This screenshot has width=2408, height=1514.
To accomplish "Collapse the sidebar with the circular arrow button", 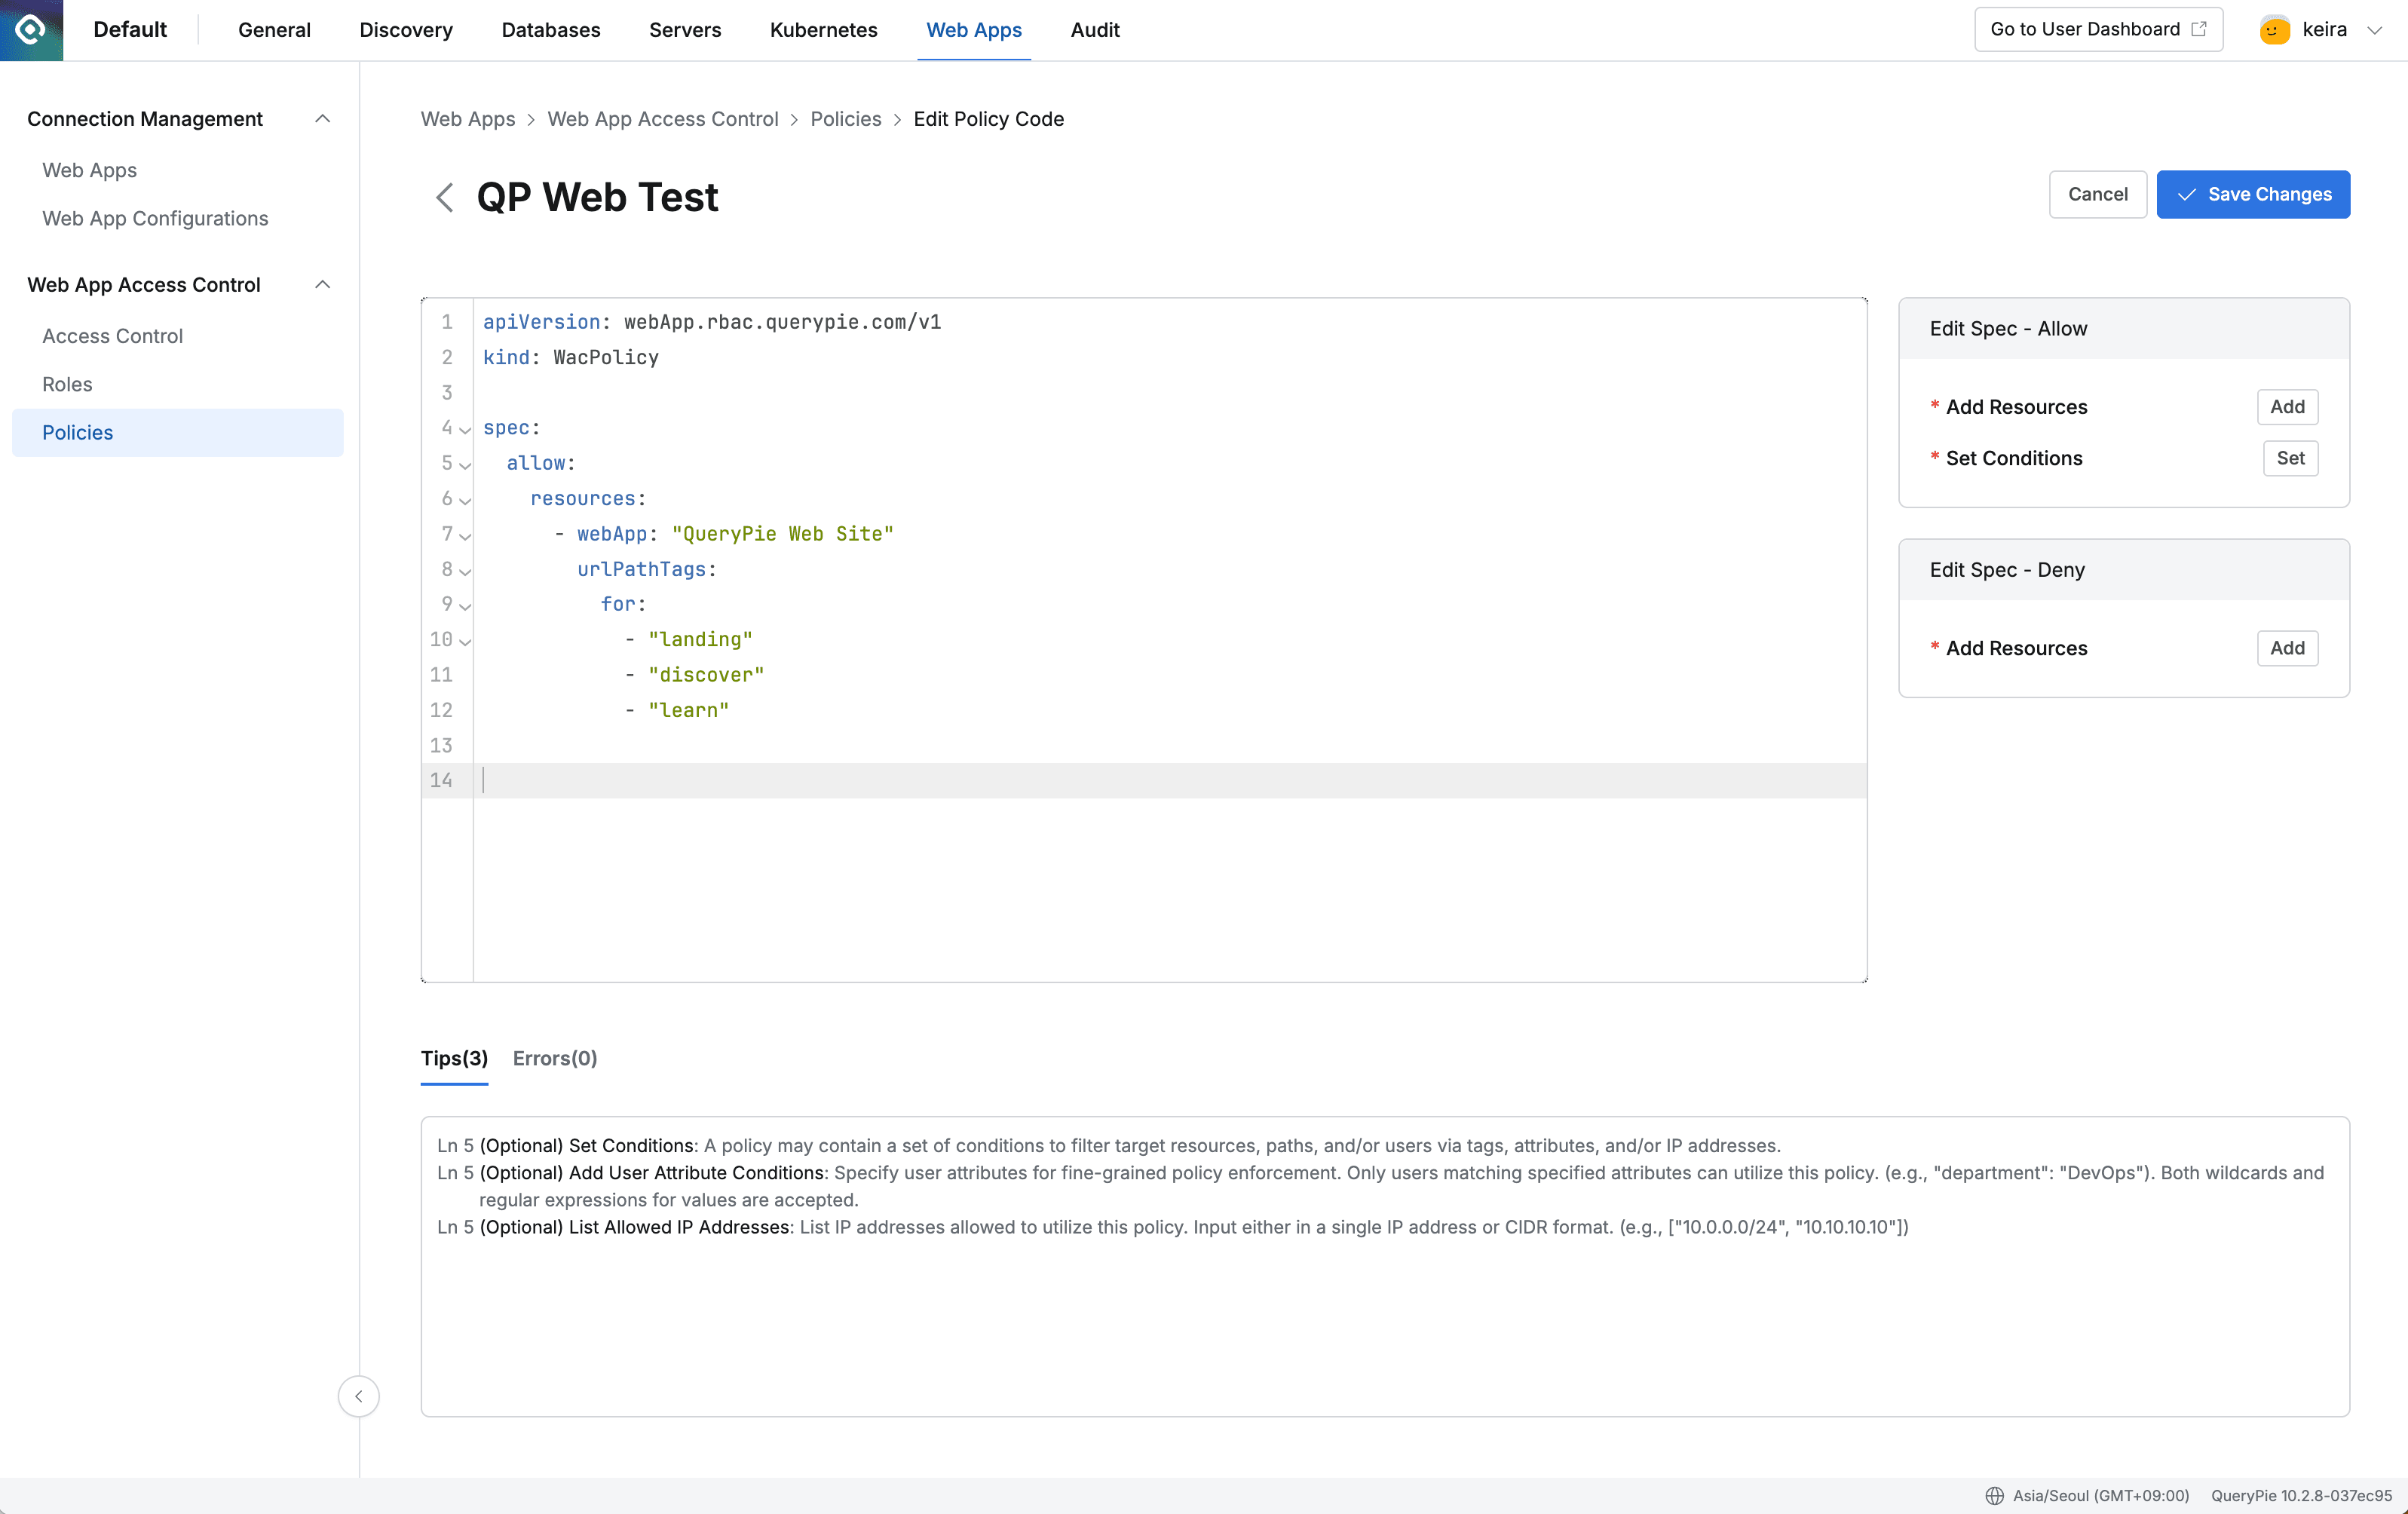I will pos(358,1396).
